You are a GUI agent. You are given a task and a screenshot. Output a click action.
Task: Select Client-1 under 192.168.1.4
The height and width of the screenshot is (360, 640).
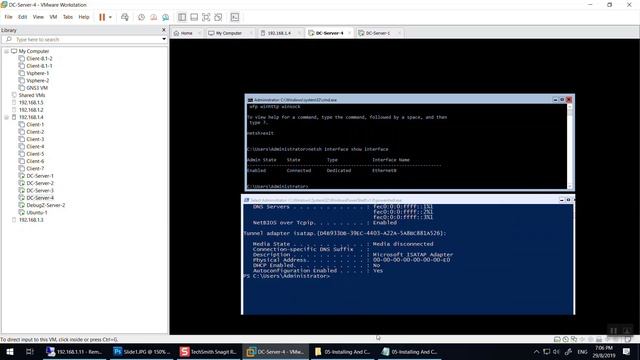(x=35, y=124)
